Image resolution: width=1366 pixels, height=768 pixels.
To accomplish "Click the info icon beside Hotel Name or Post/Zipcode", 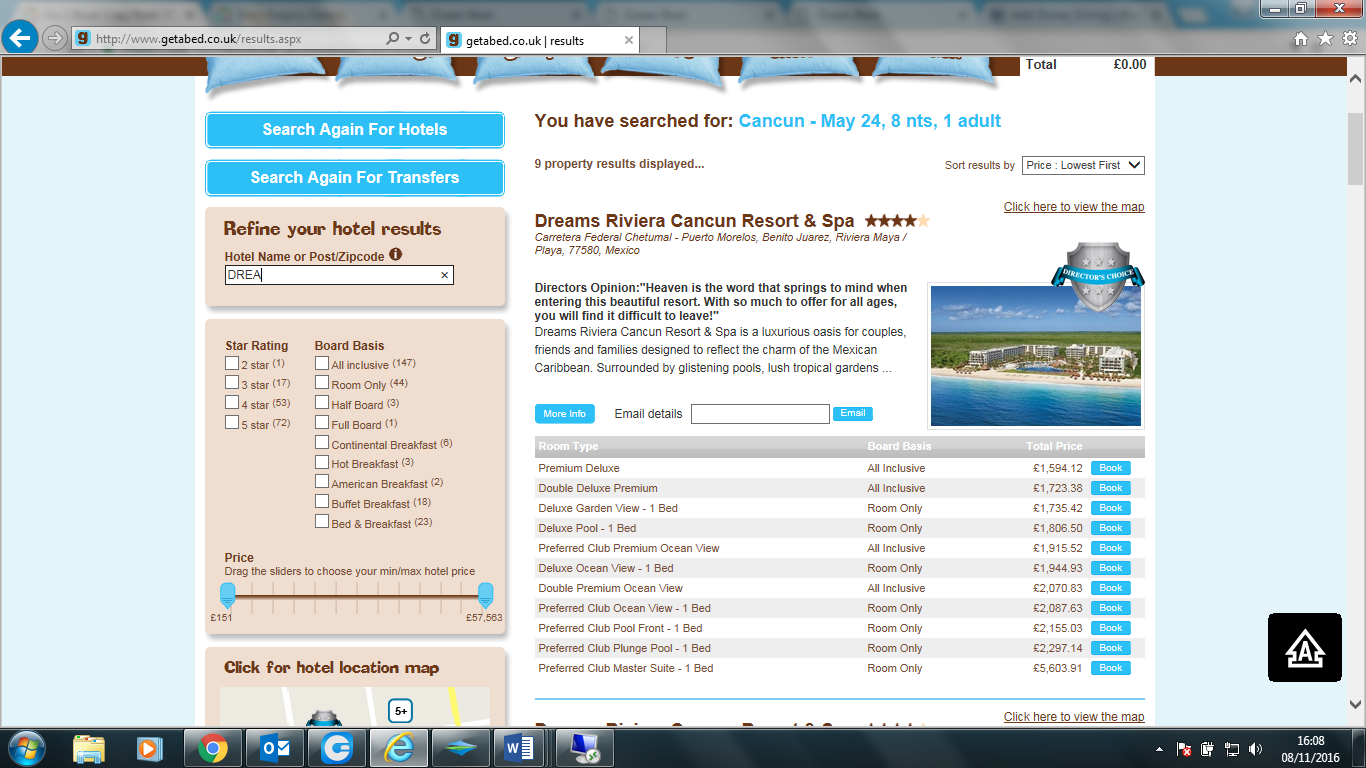I will pyautogui.click(x=396, y=255).
